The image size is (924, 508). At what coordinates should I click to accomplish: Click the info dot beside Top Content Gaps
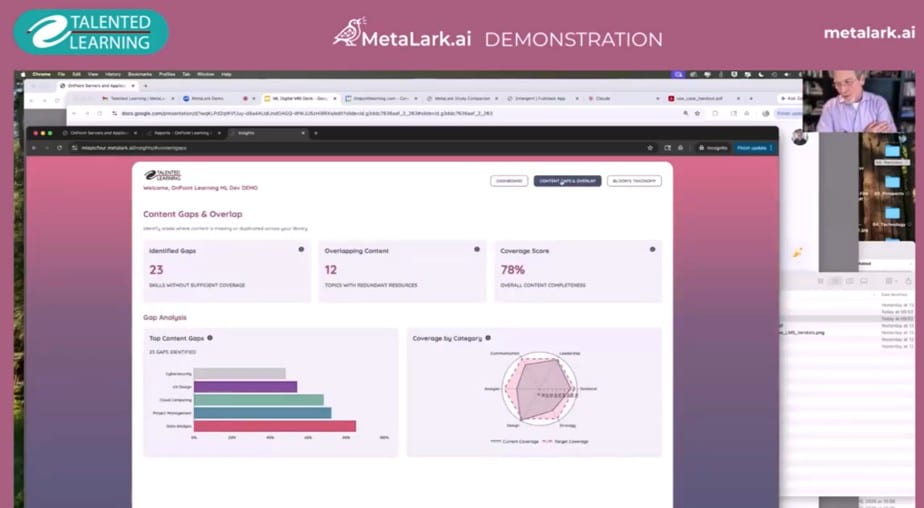coord(210,338)
